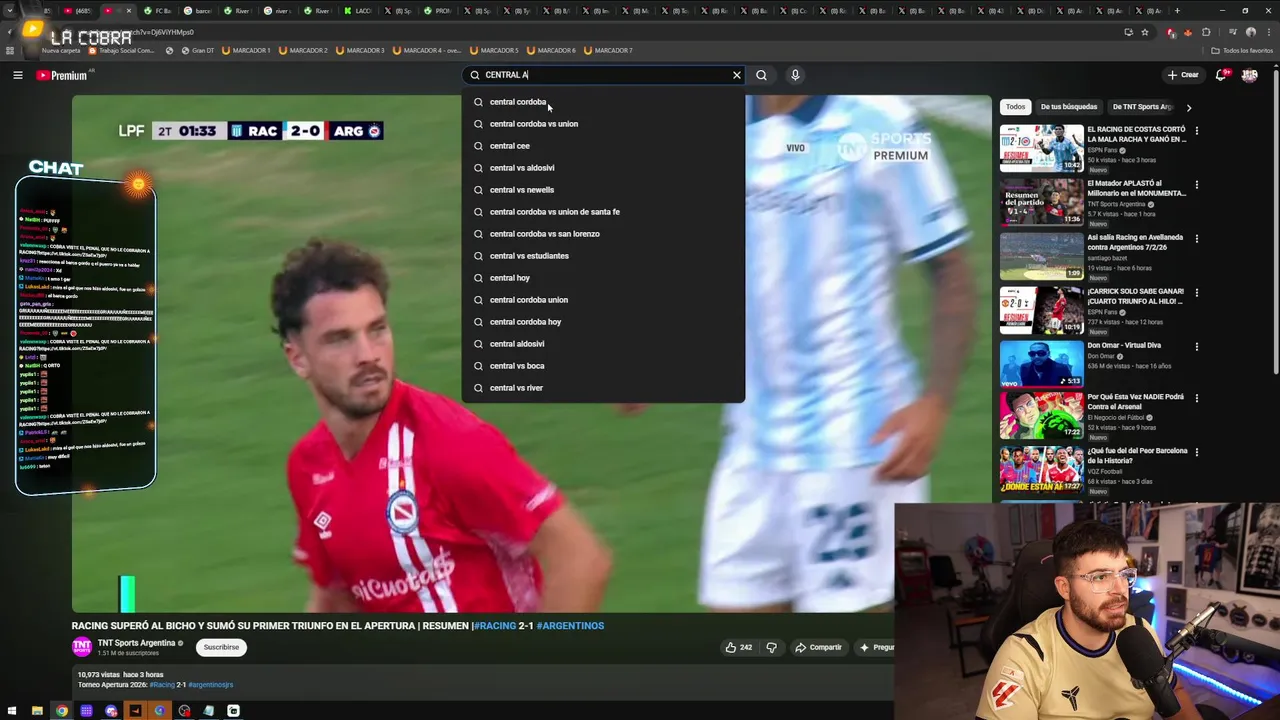Choose suggestion 'central cordoba'
Viewport: 1280px width, 720px height.
(603, 102)
